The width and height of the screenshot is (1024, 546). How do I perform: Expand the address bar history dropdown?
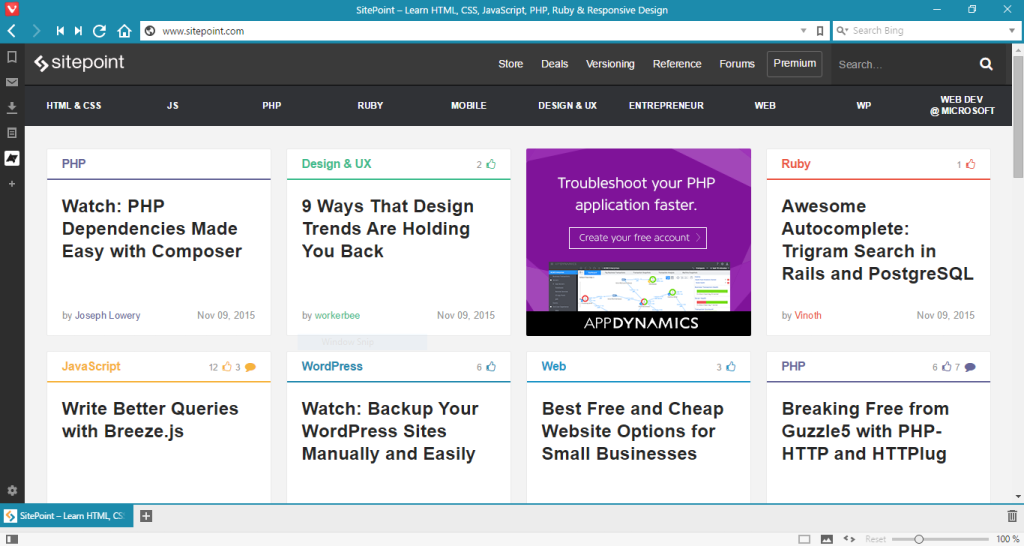point(805,31)
